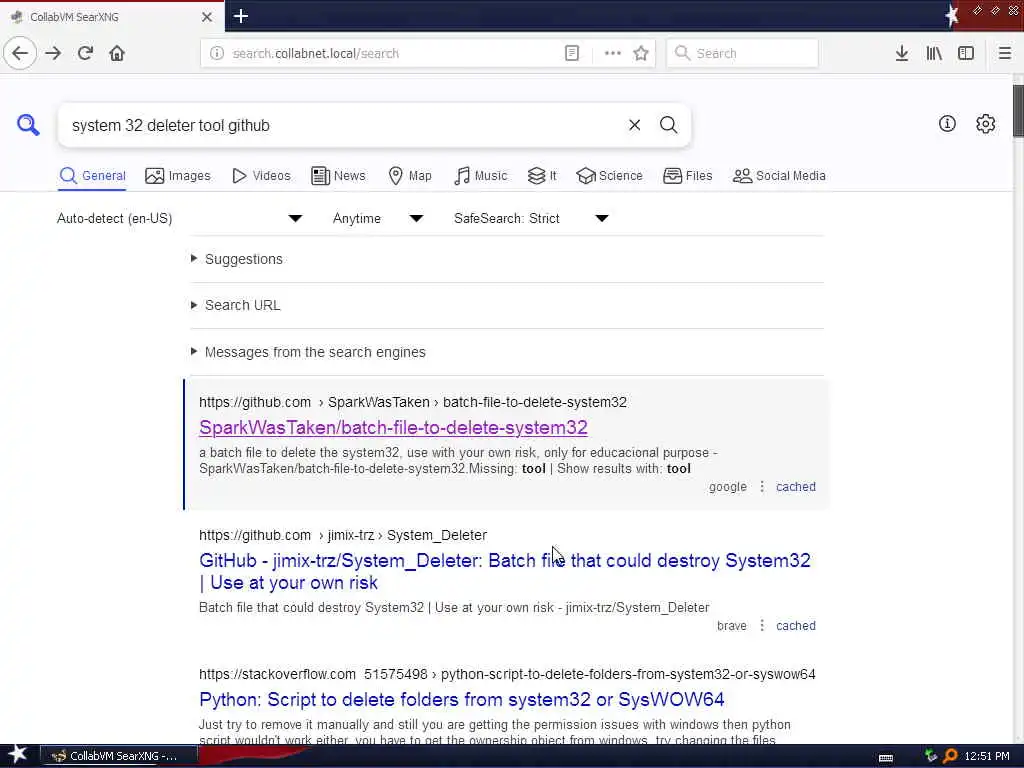The height and width of the screenshot is (768, 1024).
Task: Open options dots beside google engine label
Action: (x=761, y=487)
